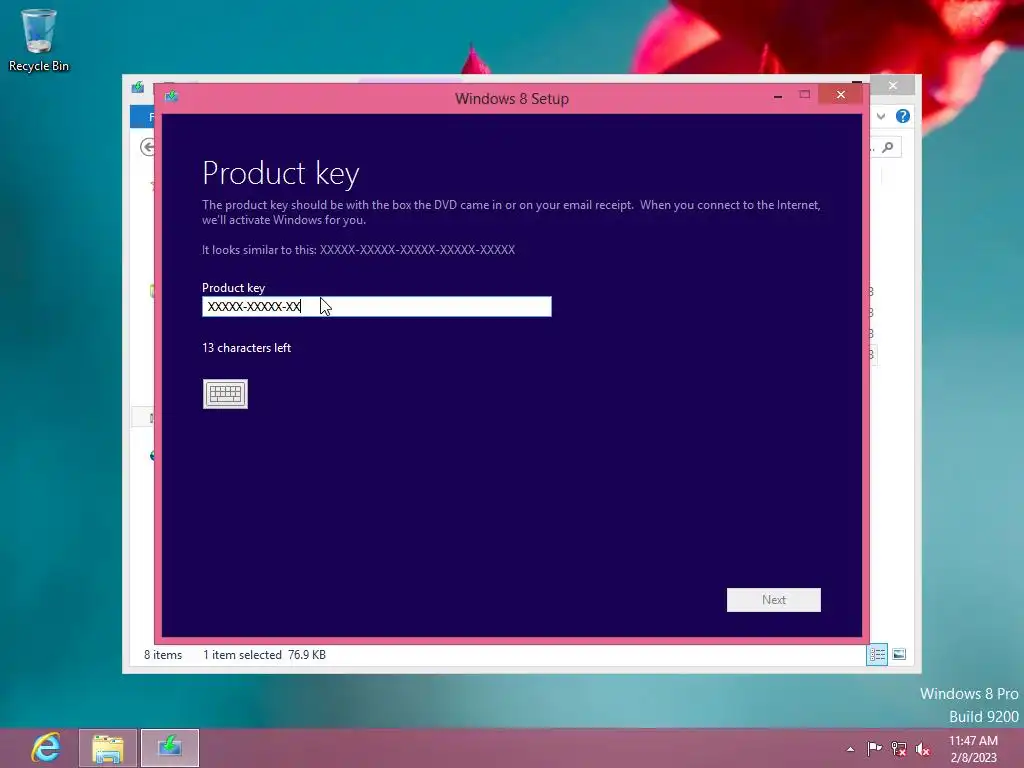Open network status tray icon
Viewport: 1024px width, 768px height.
coord(899,748)
